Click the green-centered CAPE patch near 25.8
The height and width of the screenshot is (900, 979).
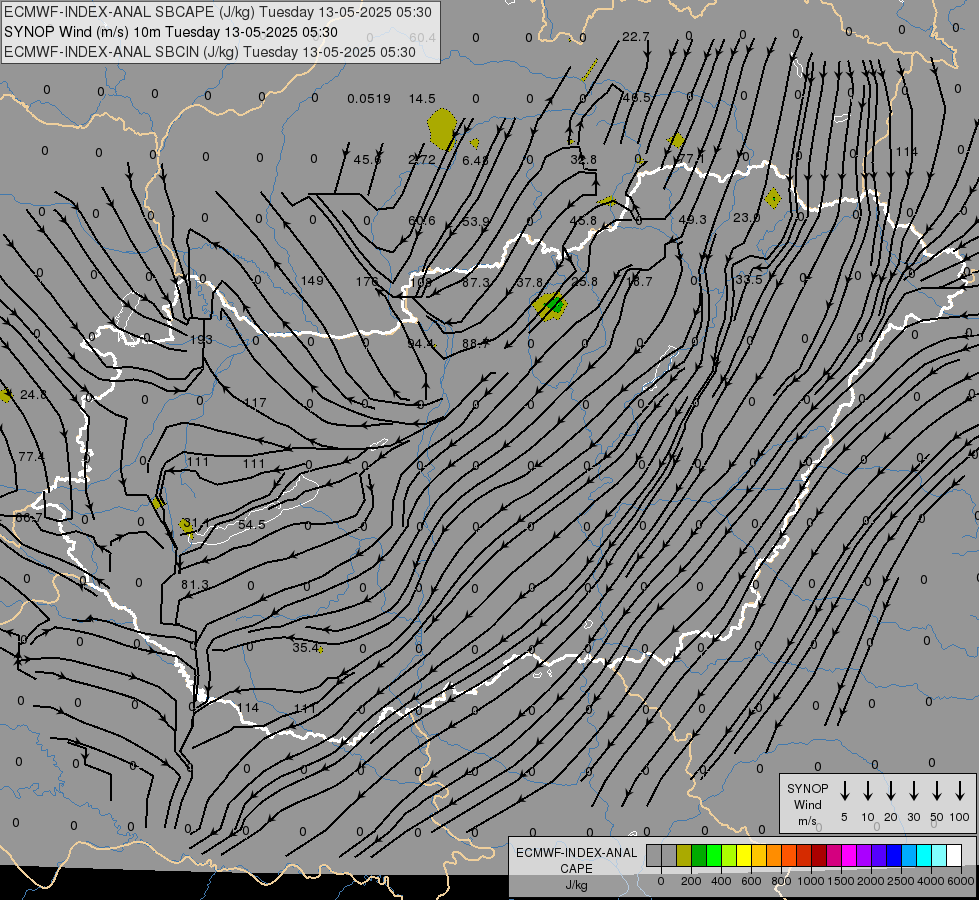pyautogui.click(x=550, y=306)
